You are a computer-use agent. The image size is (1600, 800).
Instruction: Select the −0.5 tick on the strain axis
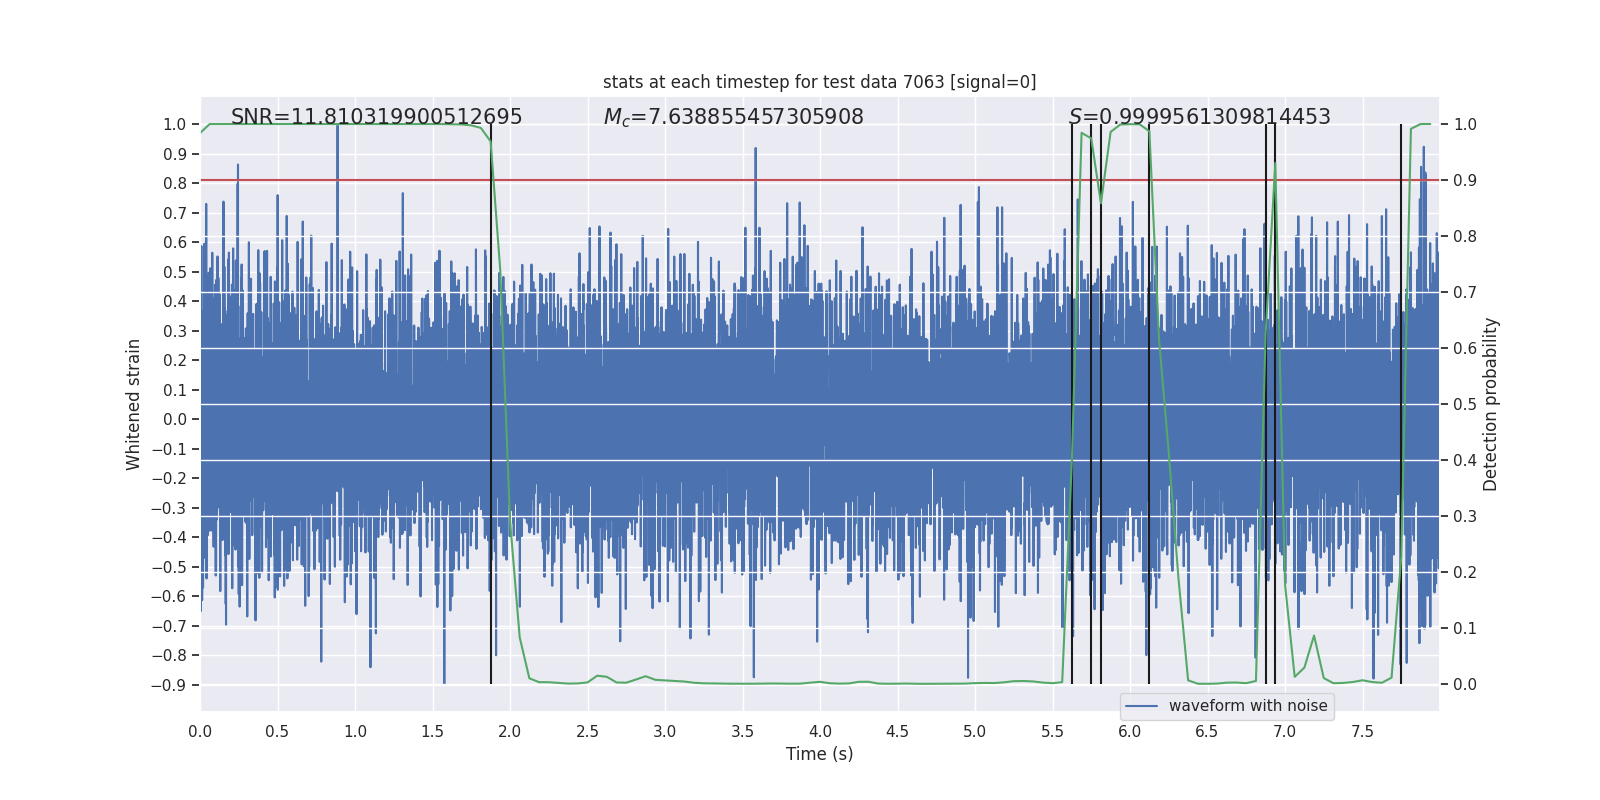point(169,567)
